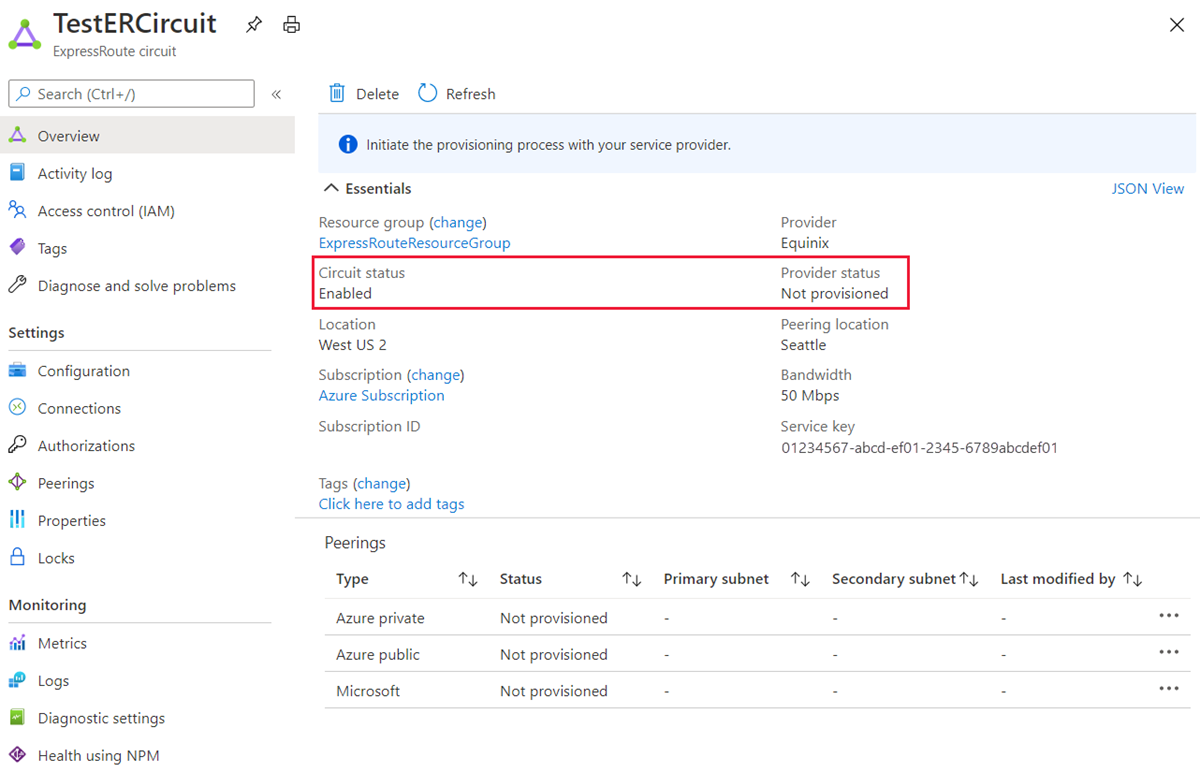Screen dimensions: 1200x772
Task: Pin the TestERCircuit blade to dashboard
Action: point(254,25)
